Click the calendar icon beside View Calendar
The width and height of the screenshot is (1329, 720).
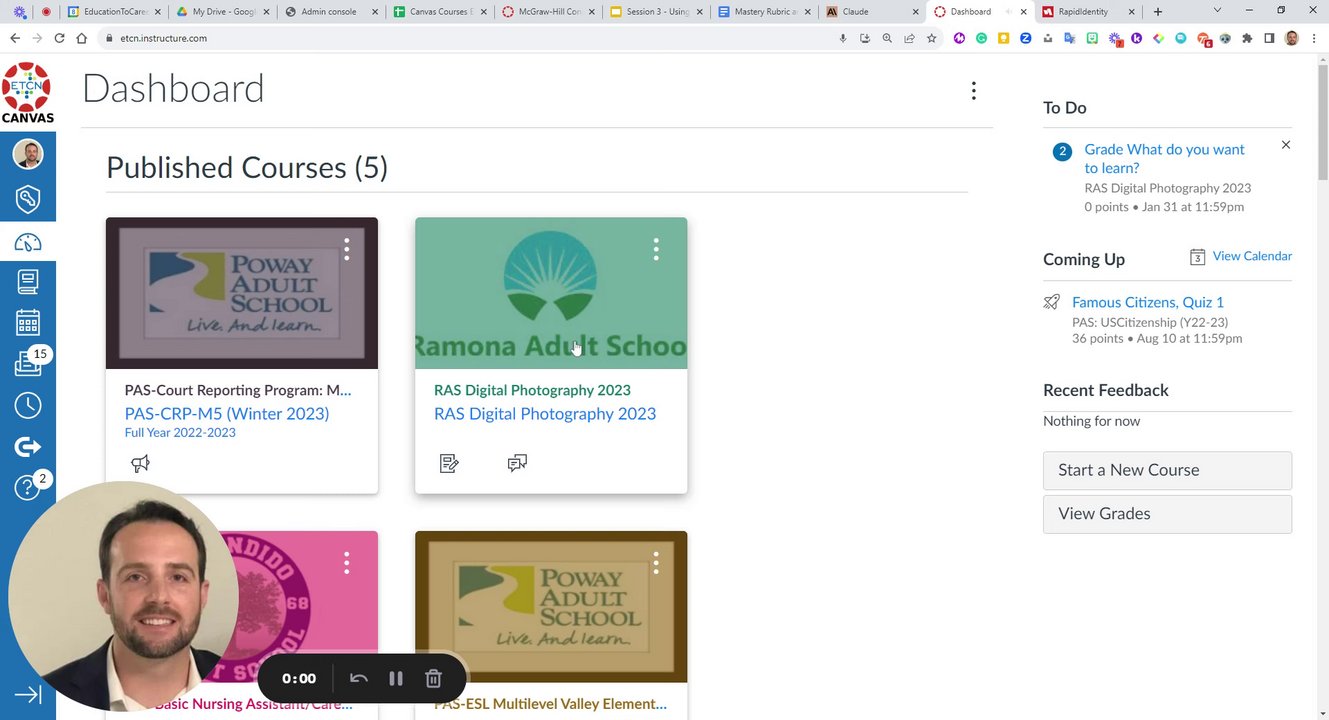click(x=1197, y=257)
